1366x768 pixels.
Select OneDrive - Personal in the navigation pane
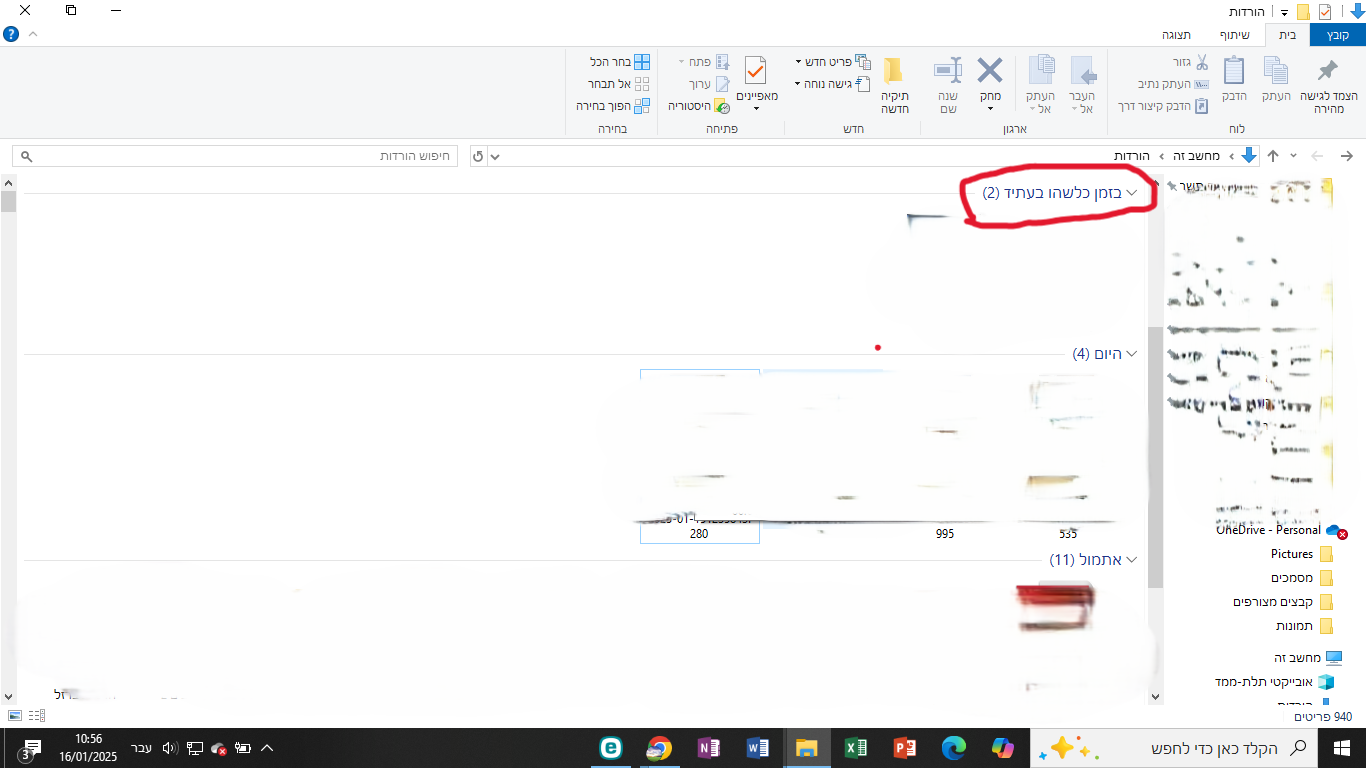click(1281, 530)
